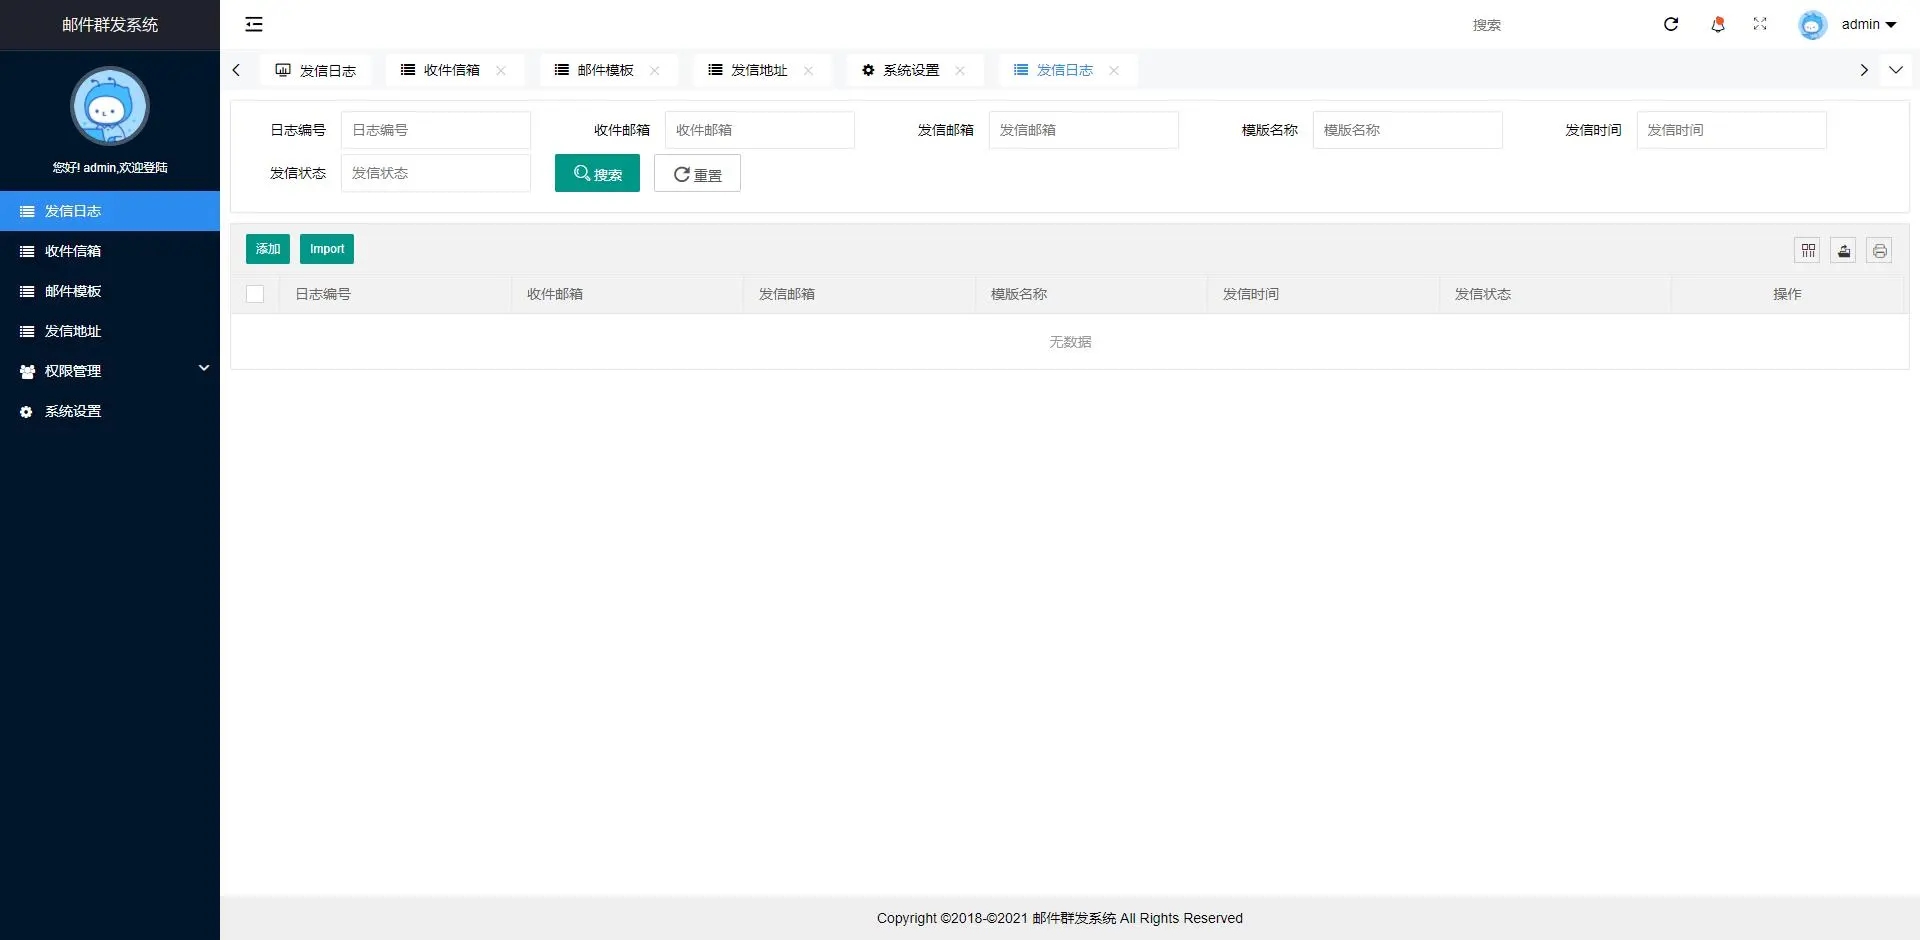
Task: Expand the admin account dropdown
Action: point(1867,24)
